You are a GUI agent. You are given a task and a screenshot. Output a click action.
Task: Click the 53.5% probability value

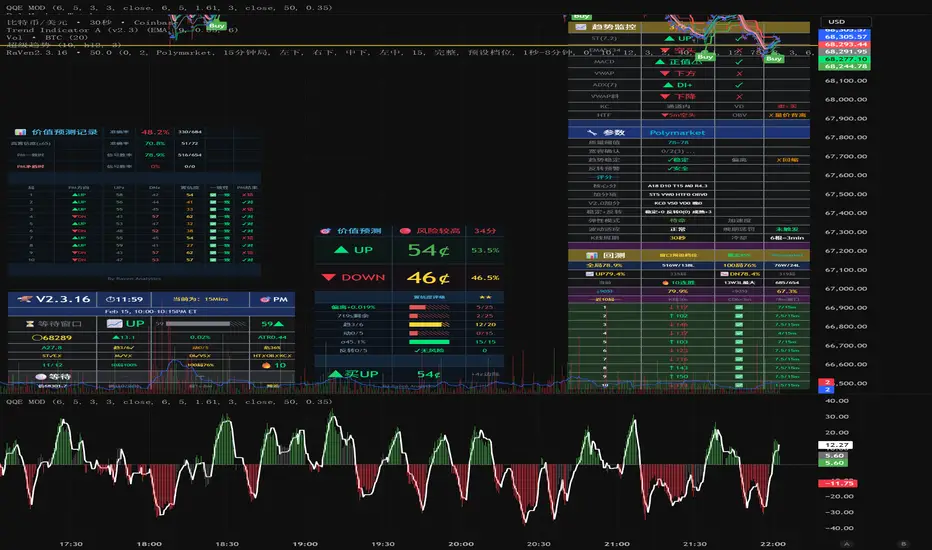tap(485, 250)
